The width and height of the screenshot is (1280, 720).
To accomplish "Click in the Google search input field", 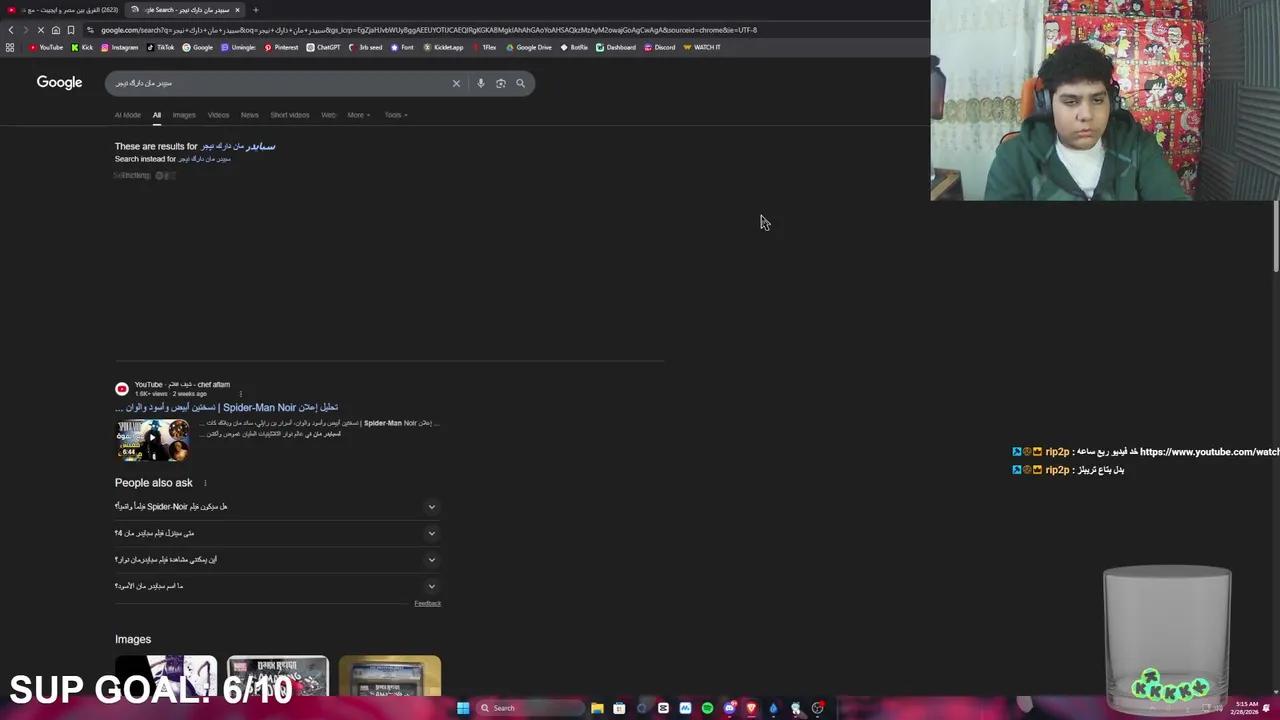I will tap(280, 83).
